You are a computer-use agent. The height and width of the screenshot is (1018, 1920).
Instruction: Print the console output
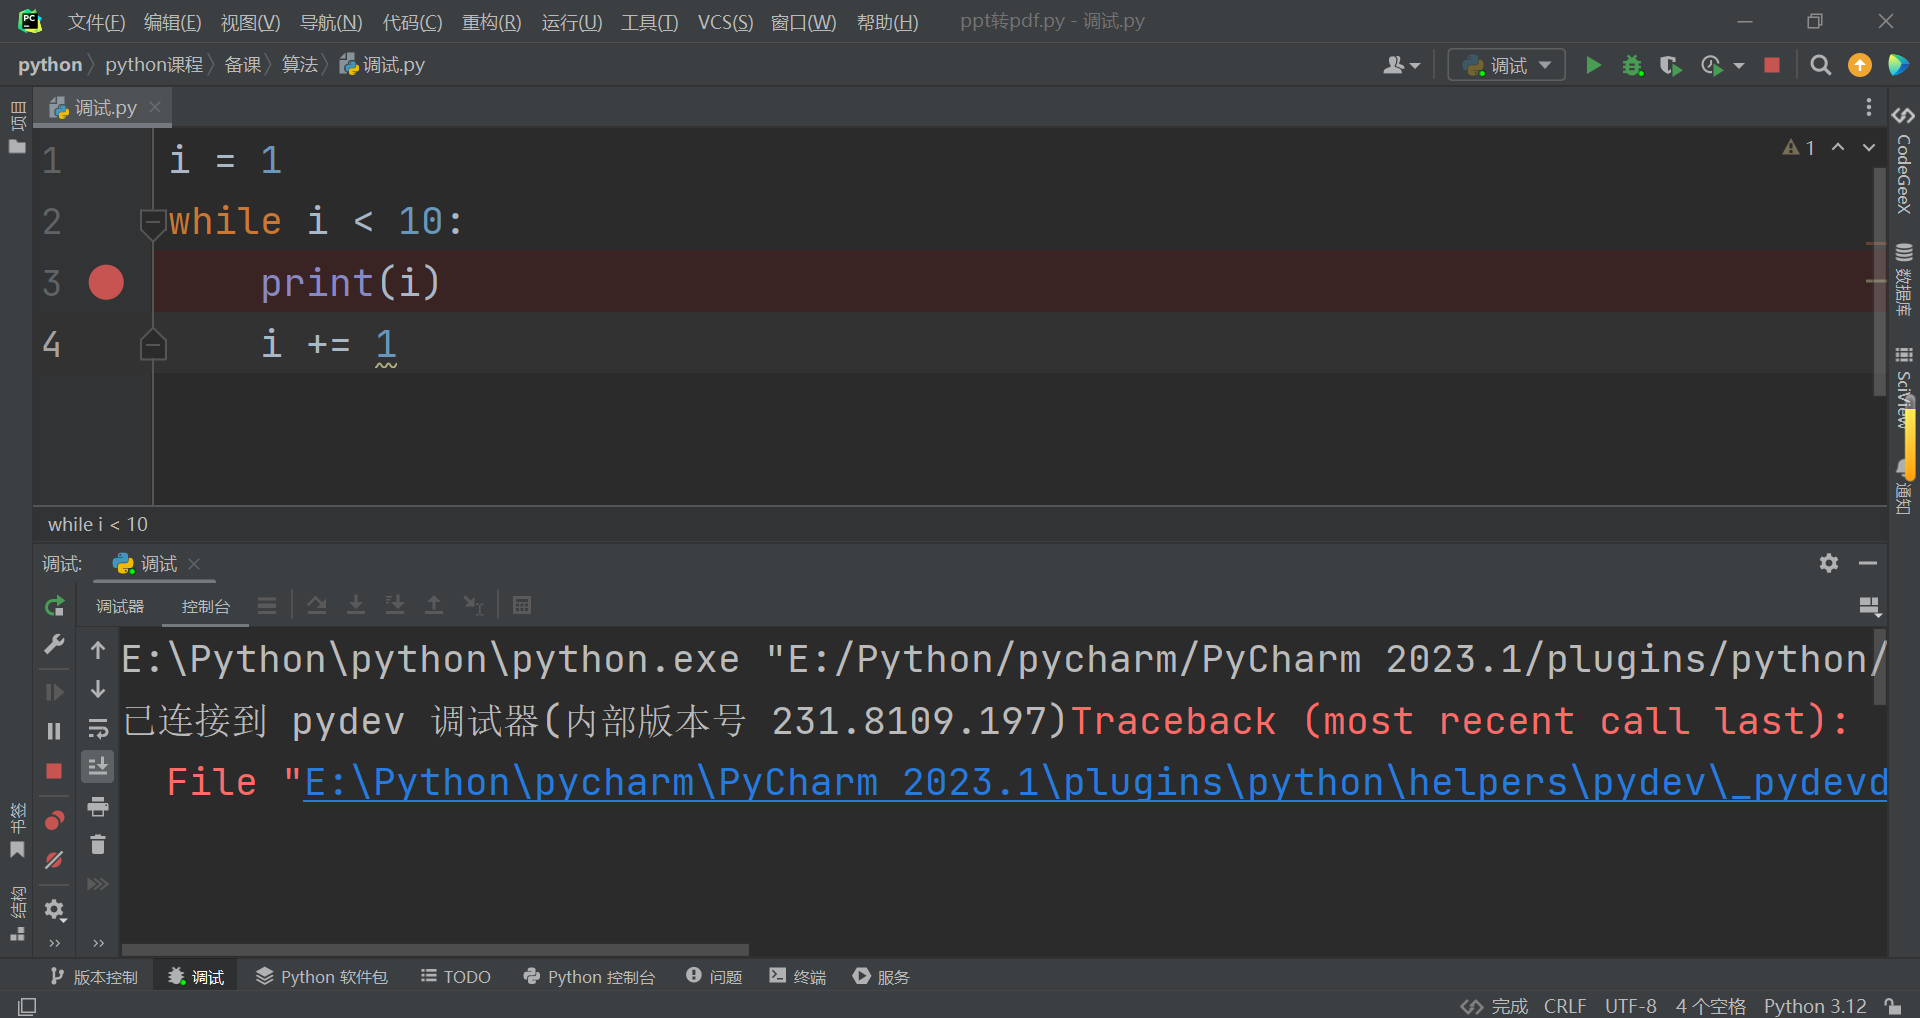point(98,806)
